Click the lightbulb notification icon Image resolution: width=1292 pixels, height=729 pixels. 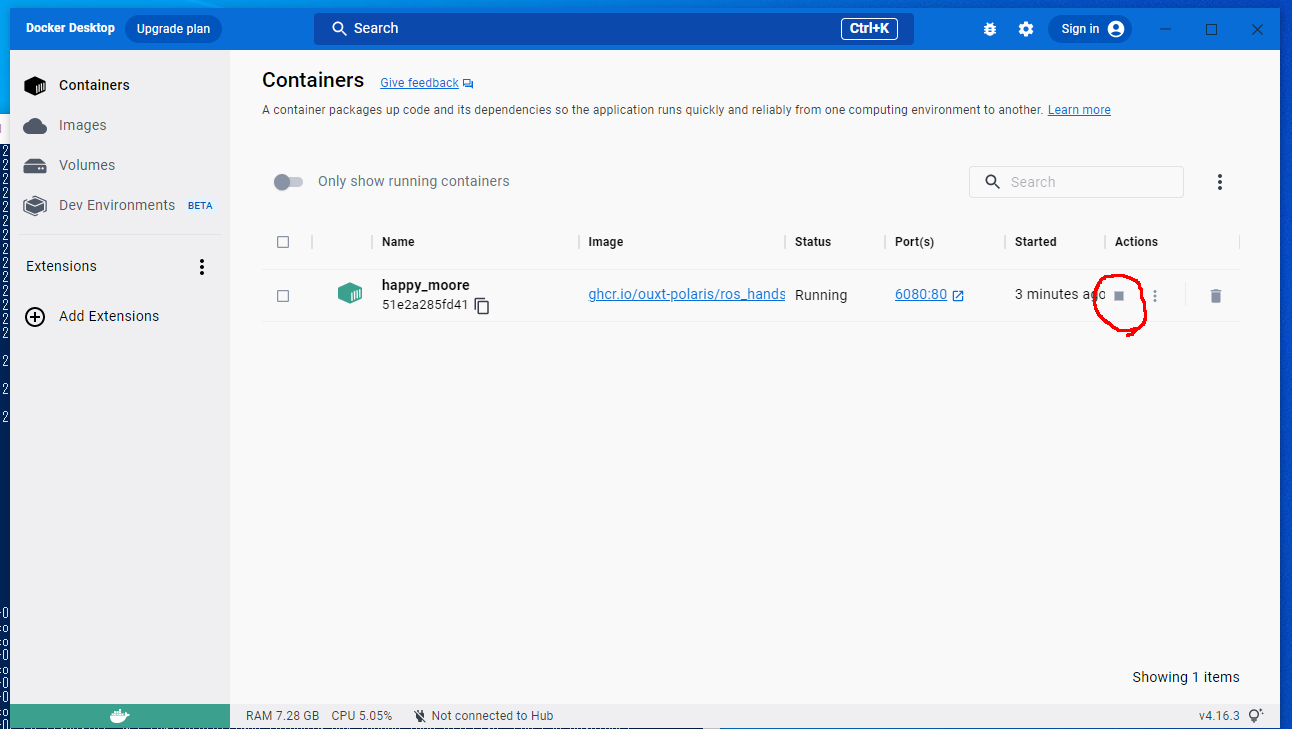1256,715
